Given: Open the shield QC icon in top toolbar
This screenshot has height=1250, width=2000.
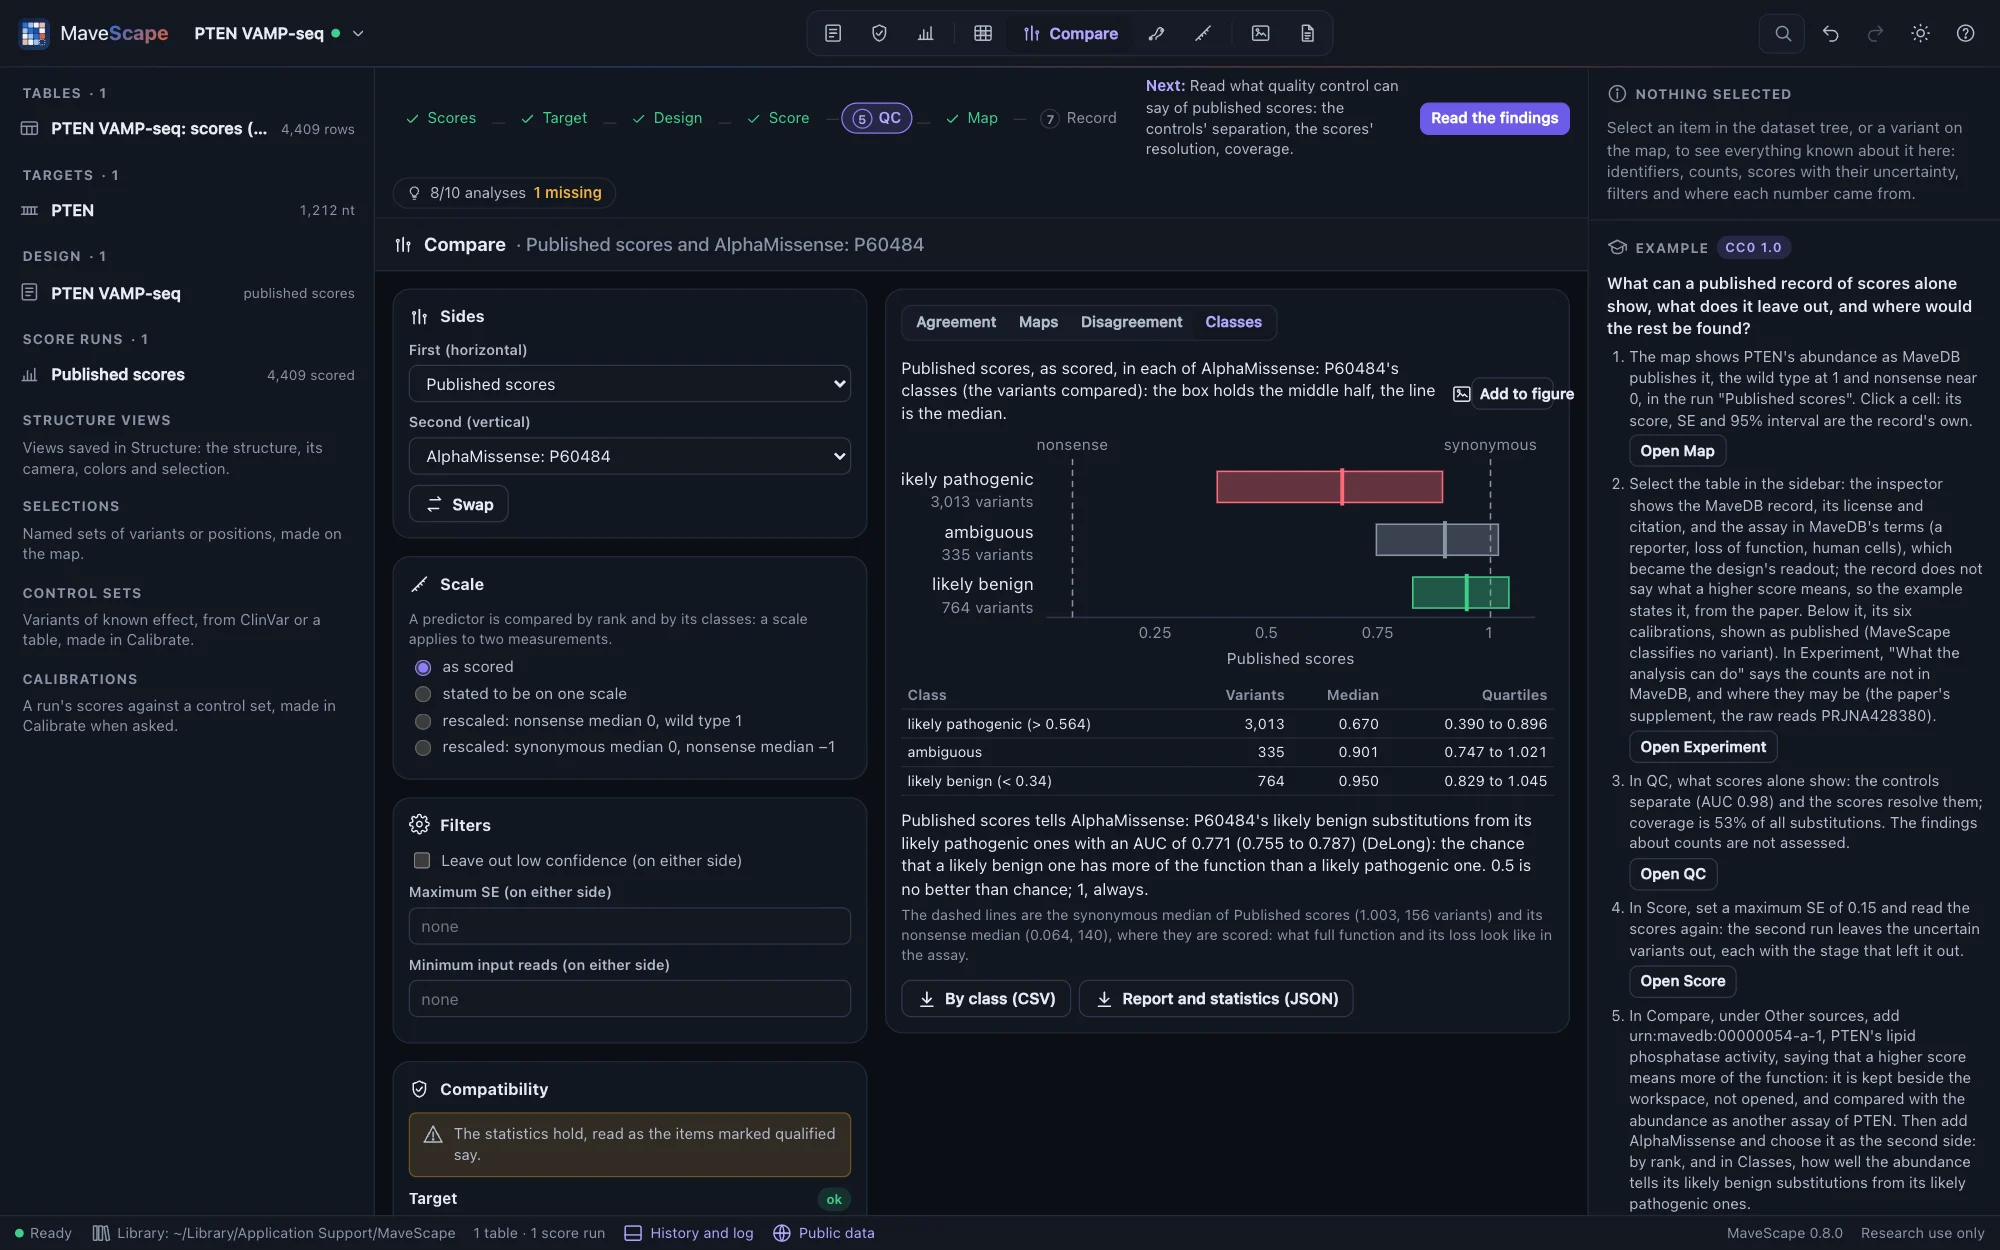Looking at the screenshot, I should (879, 33).
